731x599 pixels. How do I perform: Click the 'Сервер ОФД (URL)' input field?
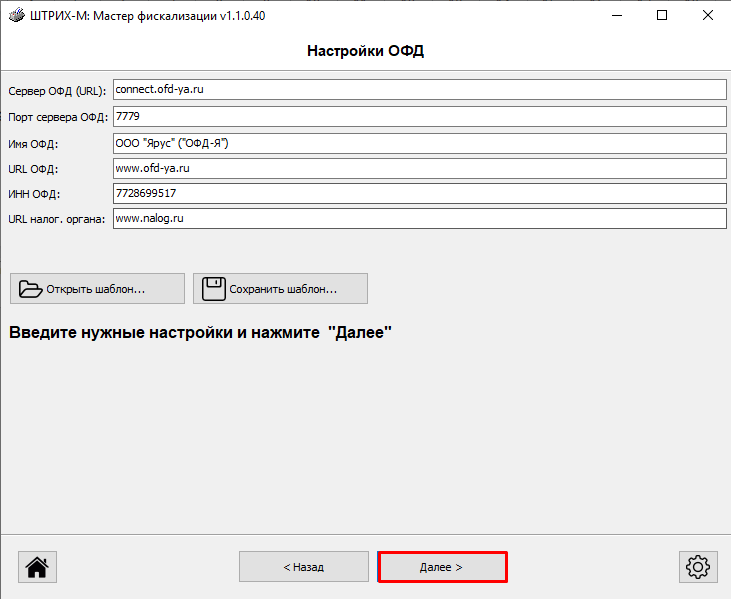click(419, 89)
